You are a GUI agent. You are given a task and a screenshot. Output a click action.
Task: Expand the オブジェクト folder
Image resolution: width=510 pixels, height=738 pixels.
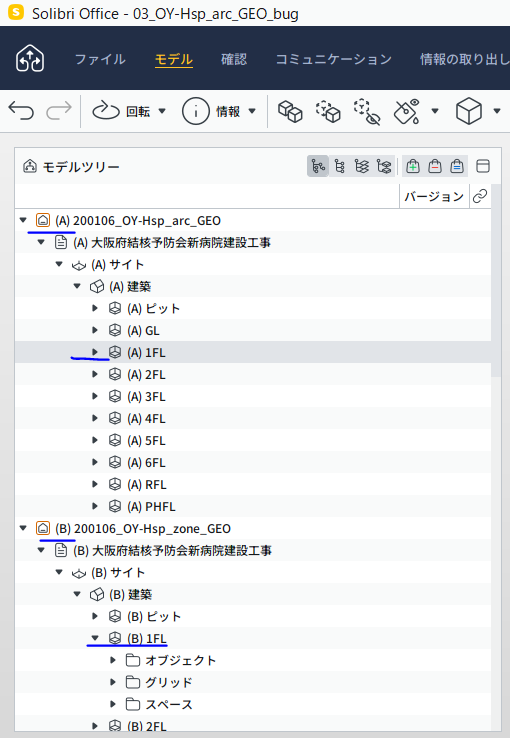[113, 660]
